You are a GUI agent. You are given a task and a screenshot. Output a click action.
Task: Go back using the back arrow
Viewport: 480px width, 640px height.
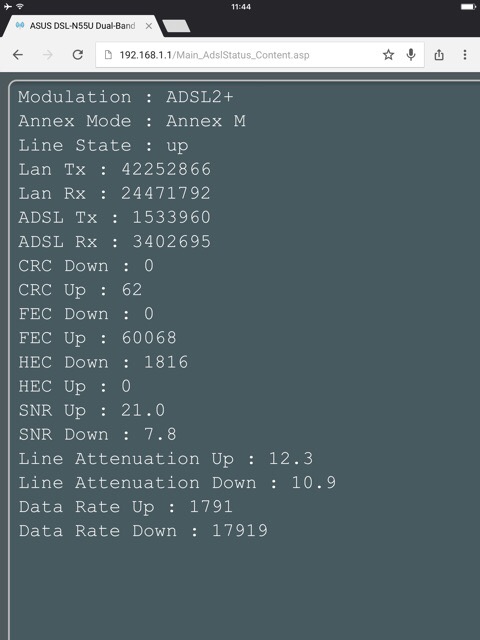tap(18, 55)
